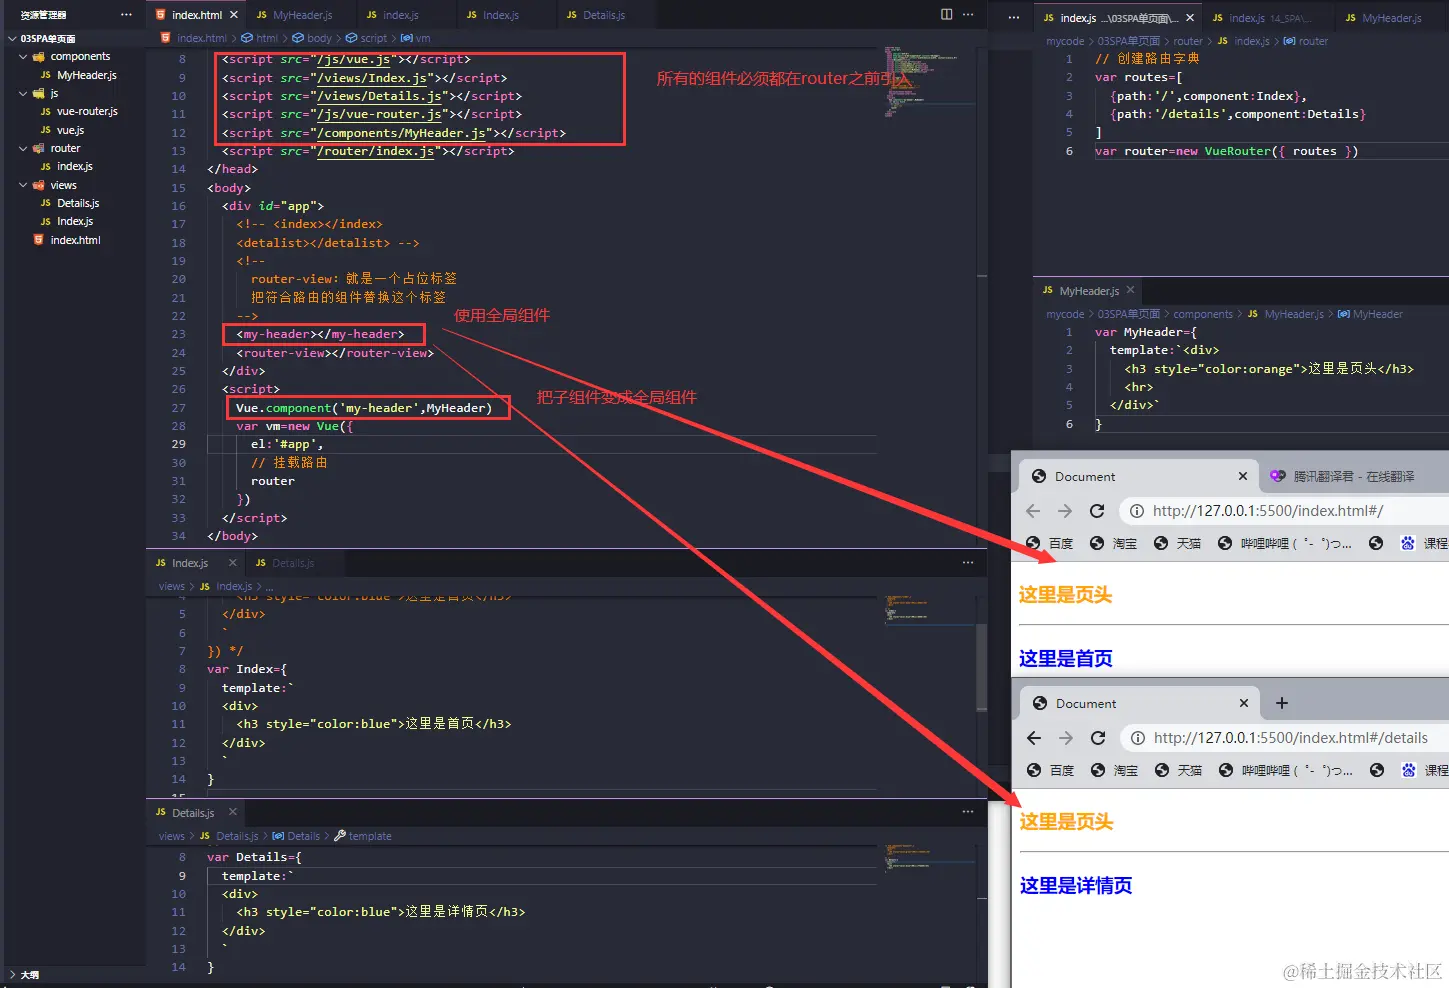Open 哔哩哔哩 bookmark in the index.html#/details browser
This screenshot has height=988, width=1449.
[x=1285, y=770]
